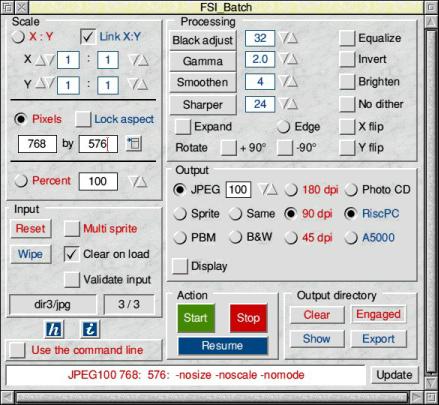Select Sprite output format
Viewport: 439px width, 405px height.
click(x=180, y=214)
